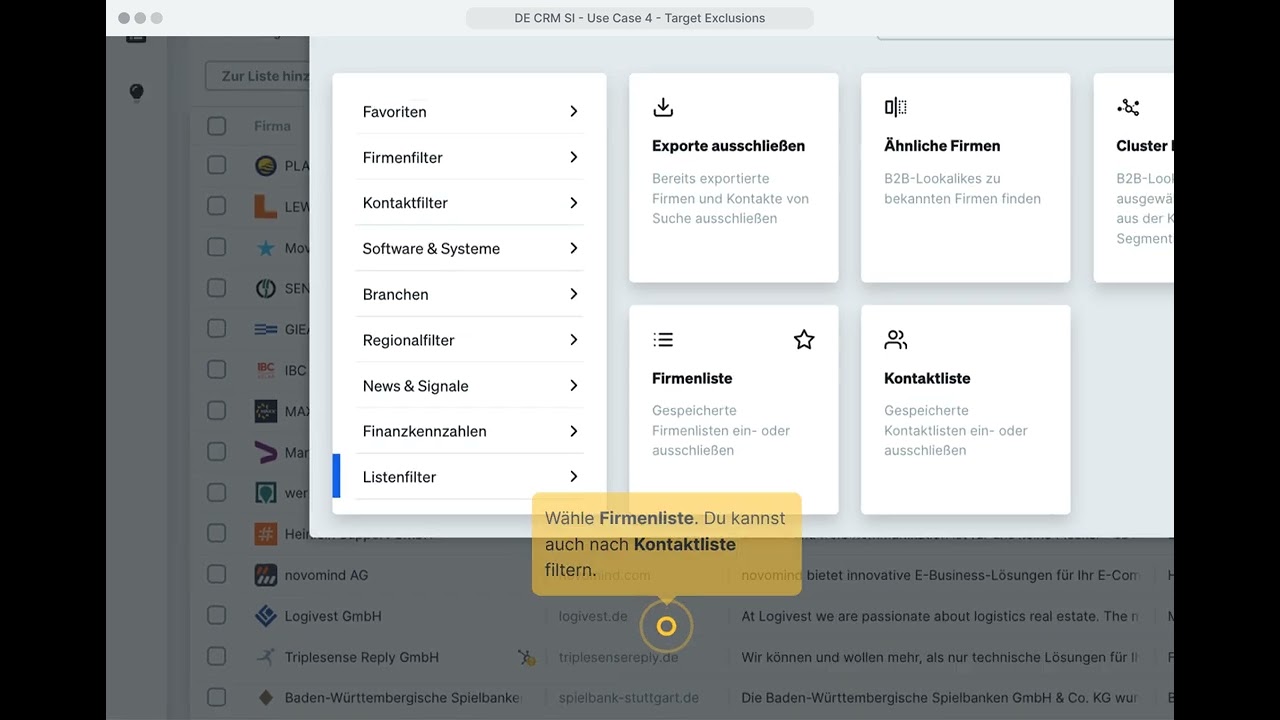Click the Firma column header
The width and height of the screenshot is (1280, 720).
click(x=272, y=126)
